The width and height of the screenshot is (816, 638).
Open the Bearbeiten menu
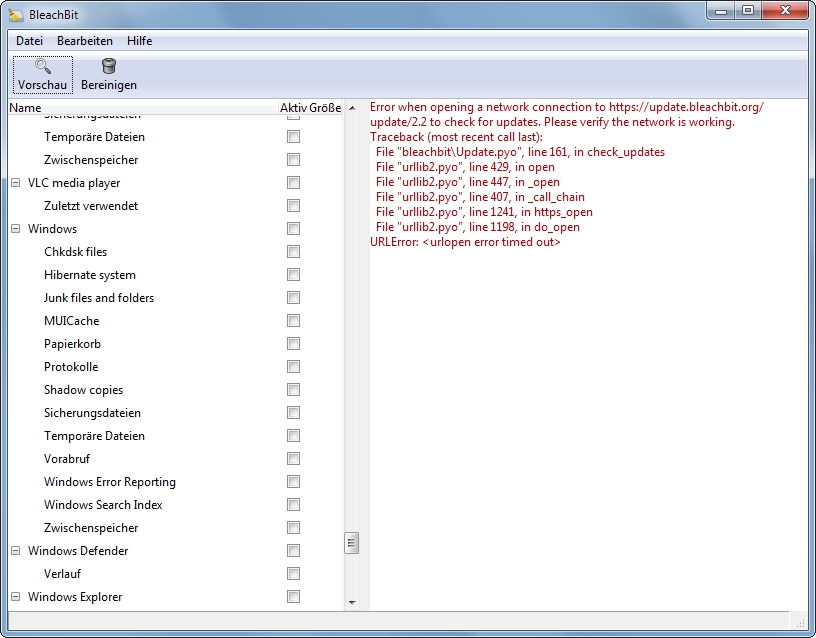tap(85, 41)
